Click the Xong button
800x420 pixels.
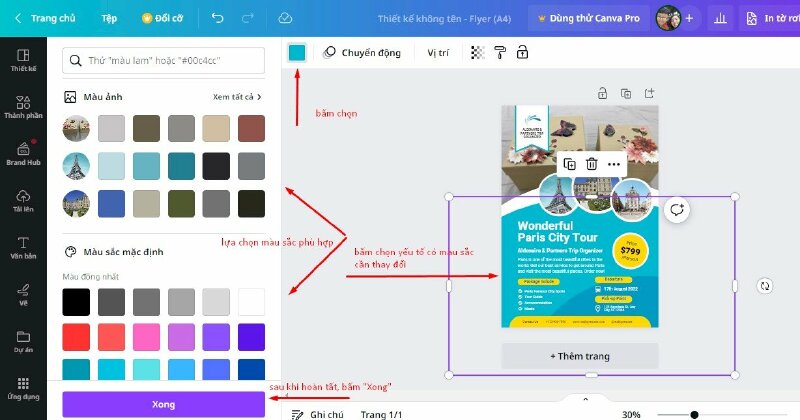pos(164,404)
